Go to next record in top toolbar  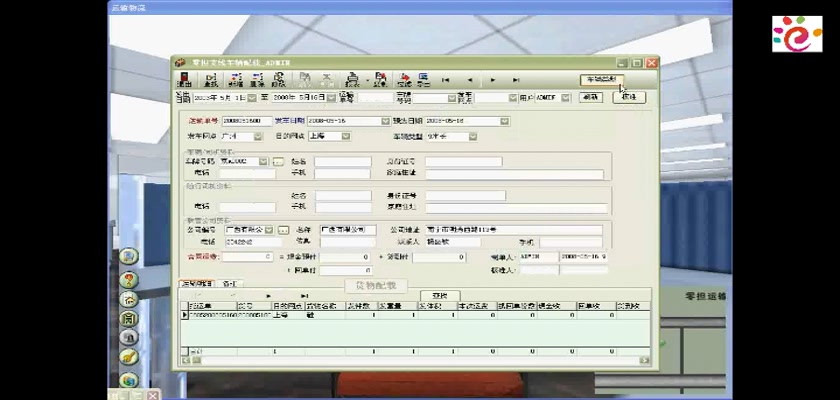click(493, 80)
